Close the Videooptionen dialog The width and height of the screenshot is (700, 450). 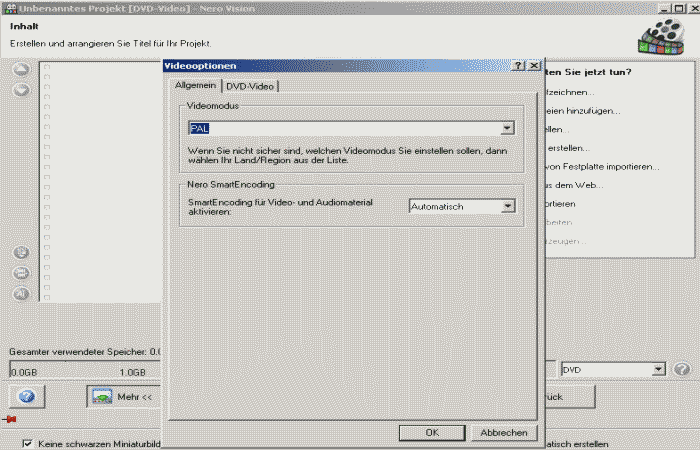tap(535, 66)
